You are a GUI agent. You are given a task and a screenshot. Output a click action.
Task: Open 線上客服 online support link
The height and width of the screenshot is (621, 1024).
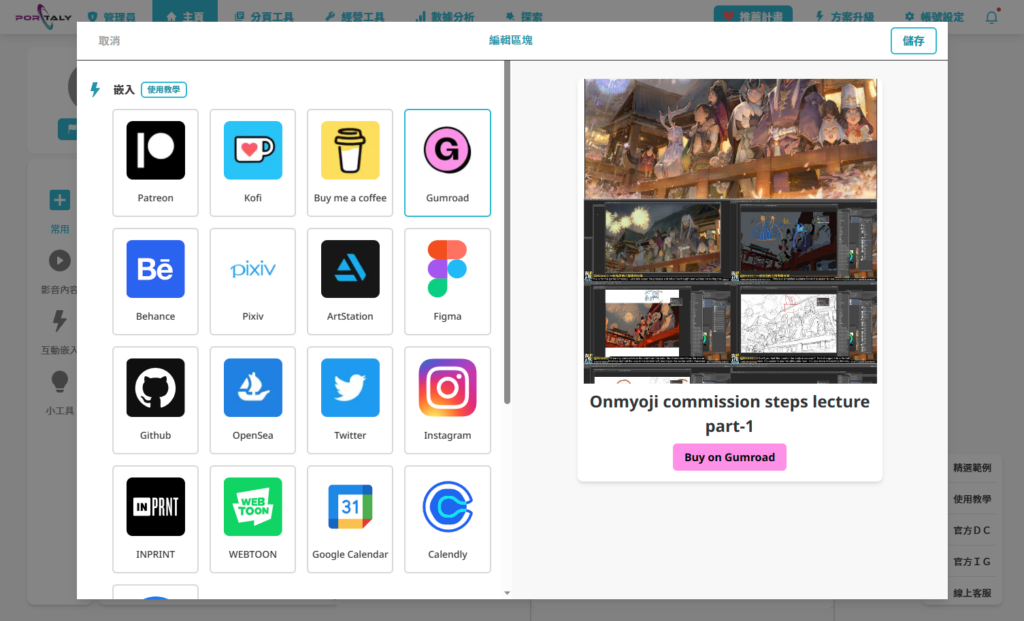point(972,593)
